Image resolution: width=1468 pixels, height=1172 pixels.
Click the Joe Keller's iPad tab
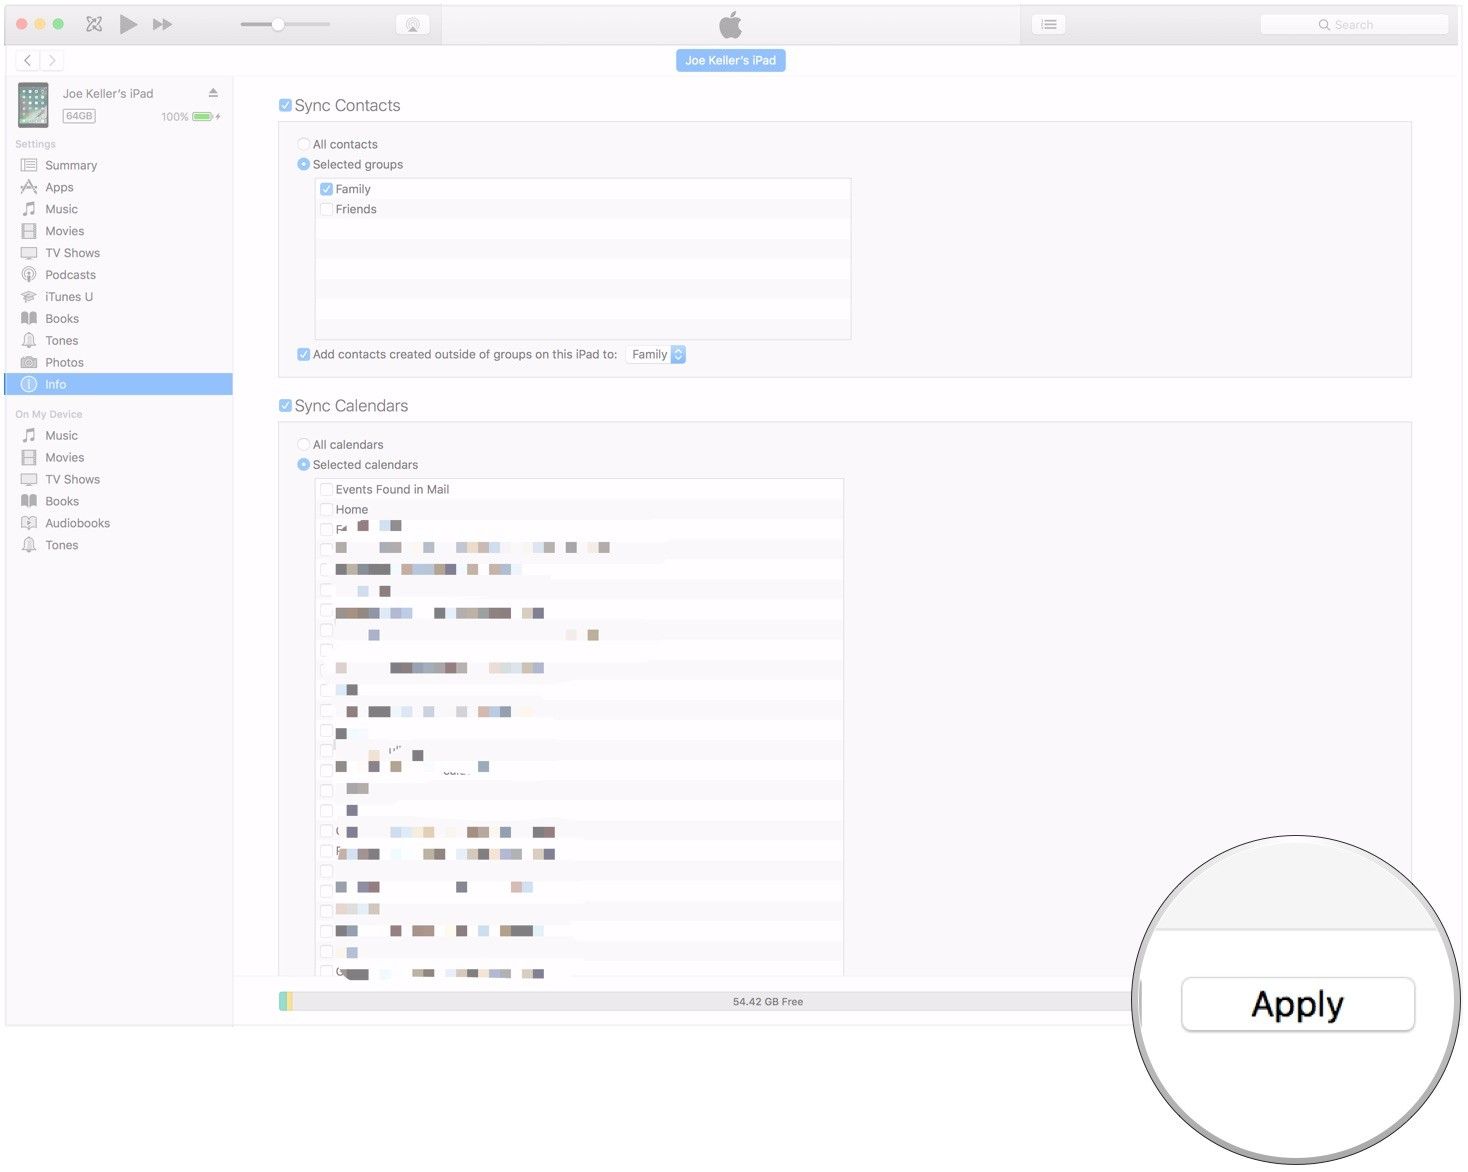[x=730, y=61]
